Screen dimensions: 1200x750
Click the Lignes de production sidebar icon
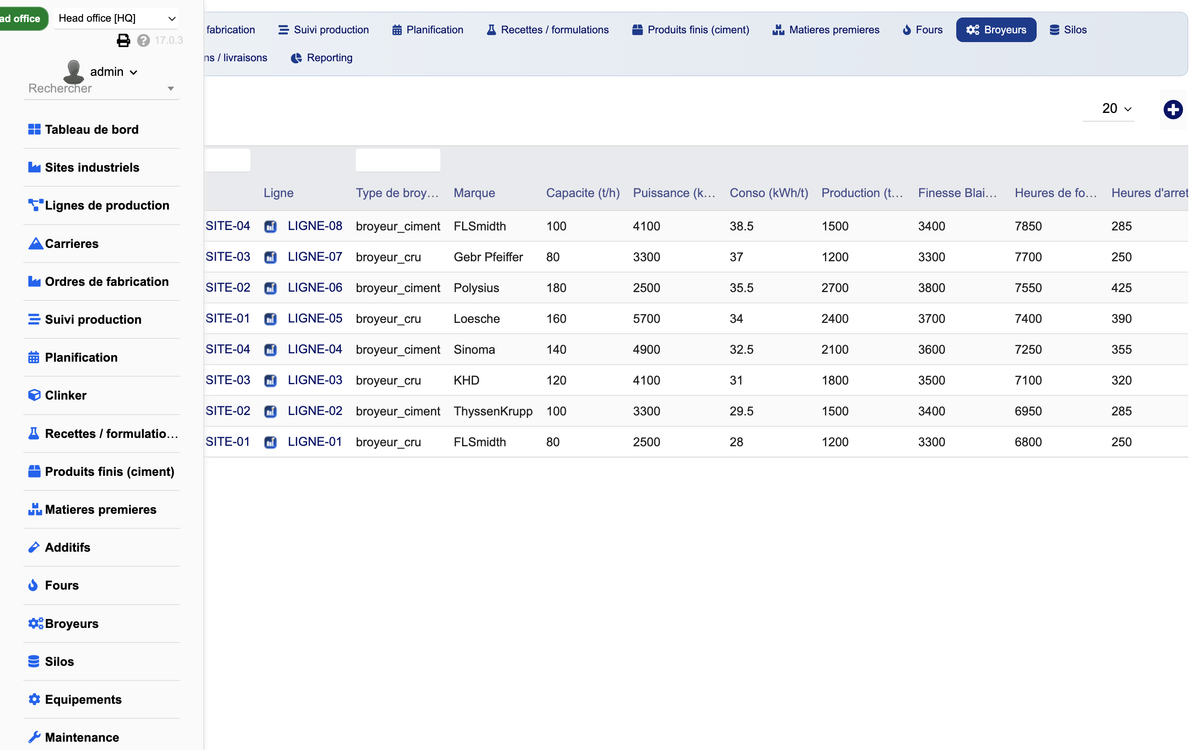pos(36,206)
